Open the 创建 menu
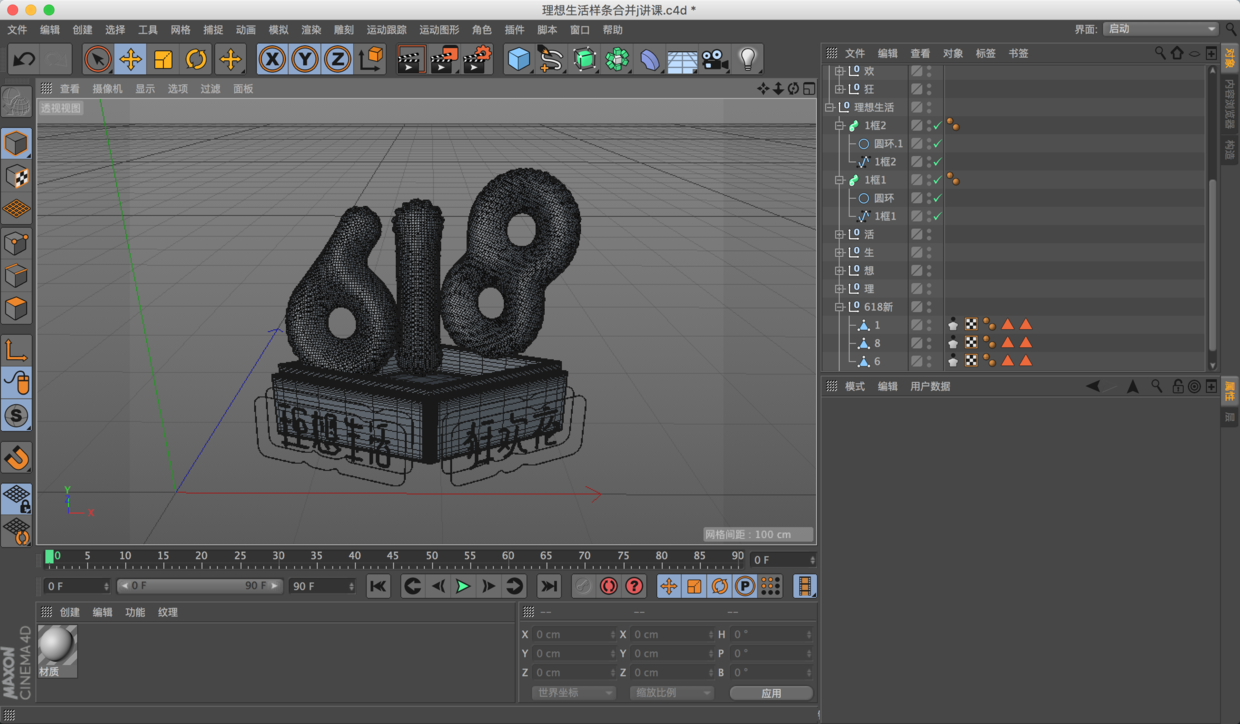 pos(82,30)
